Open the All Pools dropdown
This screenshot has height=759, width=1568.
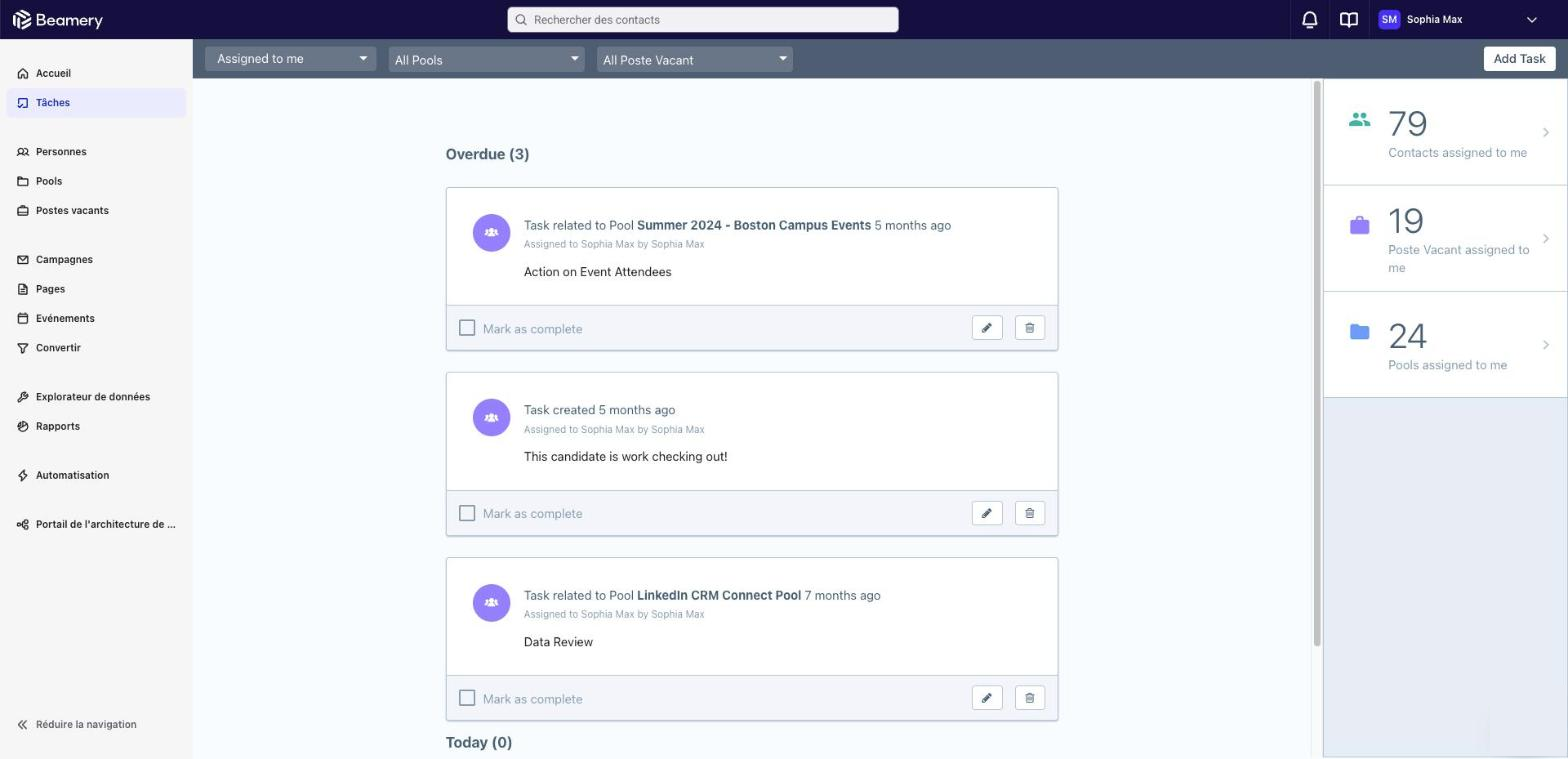coord(486,59)
